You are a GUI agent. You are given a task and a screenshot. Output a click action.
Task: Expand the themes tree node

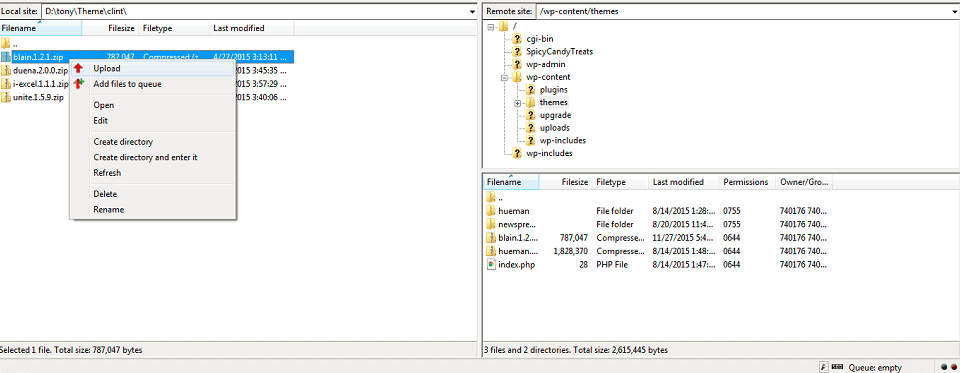pyautogui.click(x=517, y=103)
